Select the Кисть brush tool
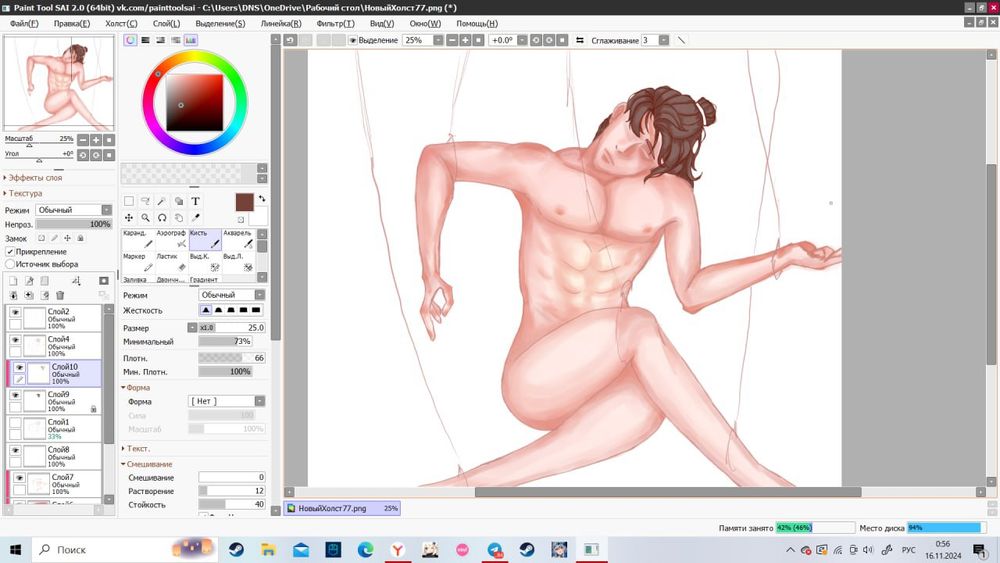1000x563 pixels. pyautogui.click(x=205, y=239)
